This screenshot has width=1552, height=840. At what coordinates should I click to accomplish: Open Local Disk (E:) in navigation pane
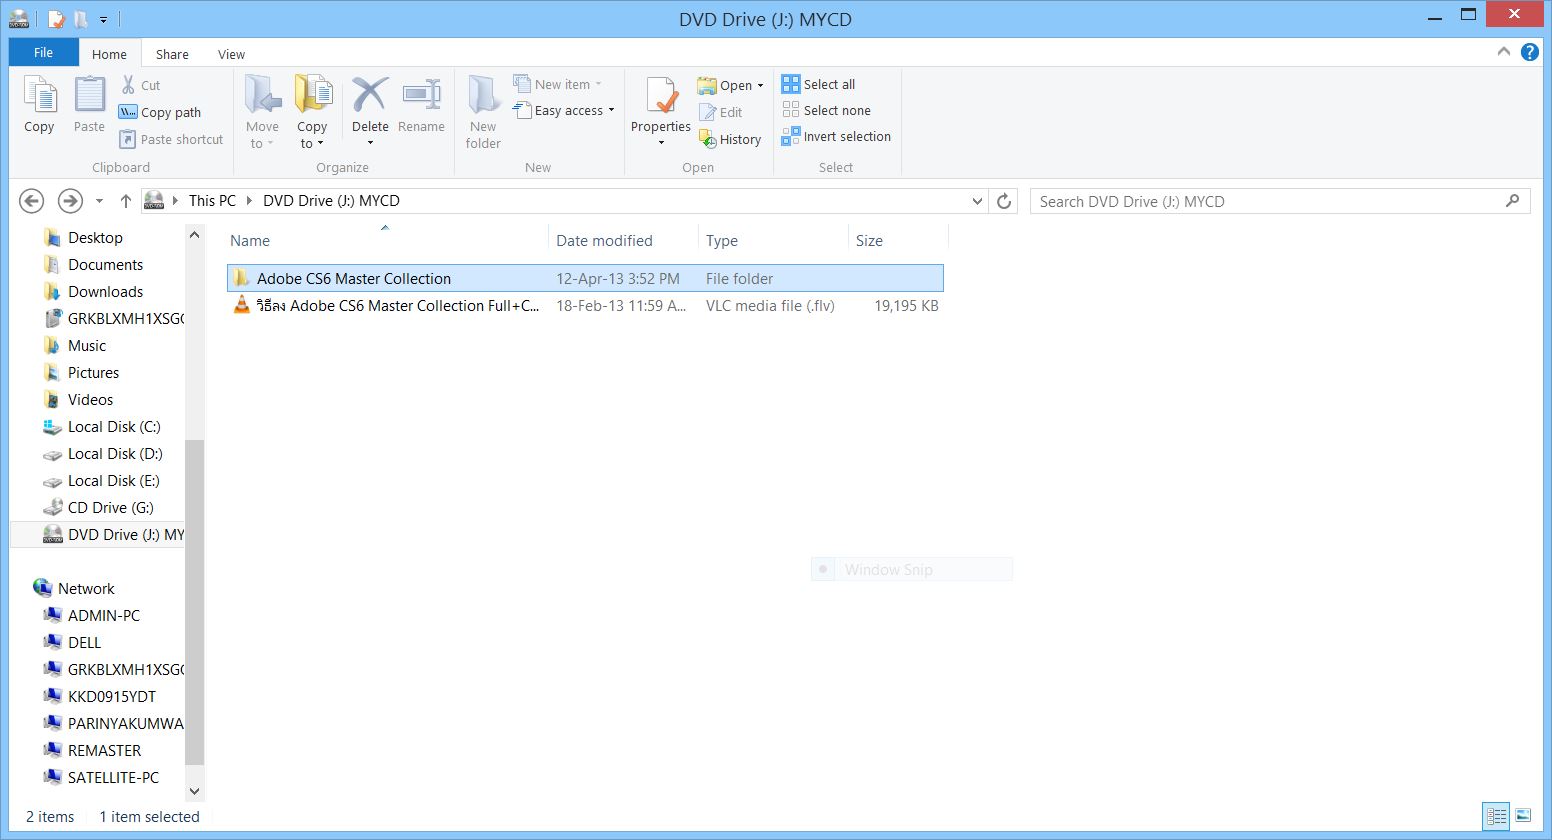113,480
